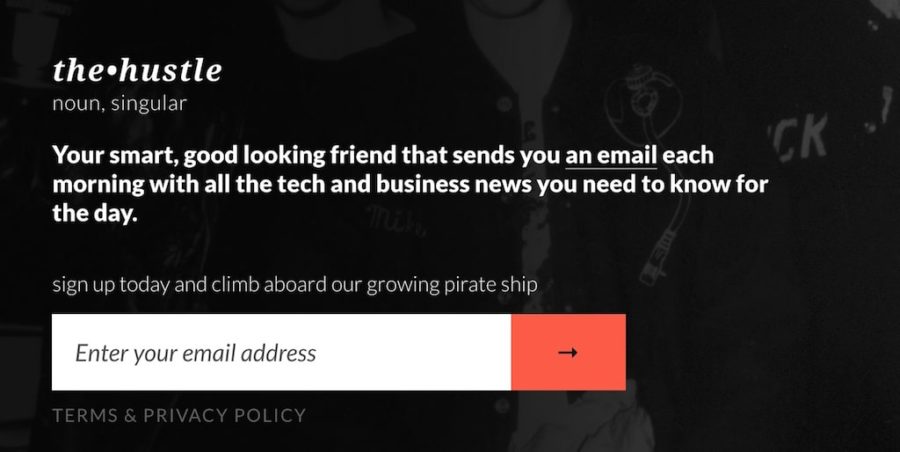Open the underlined "an email" link
The width and height of the screenshot is (900, 452).
[x=611, y=157]
